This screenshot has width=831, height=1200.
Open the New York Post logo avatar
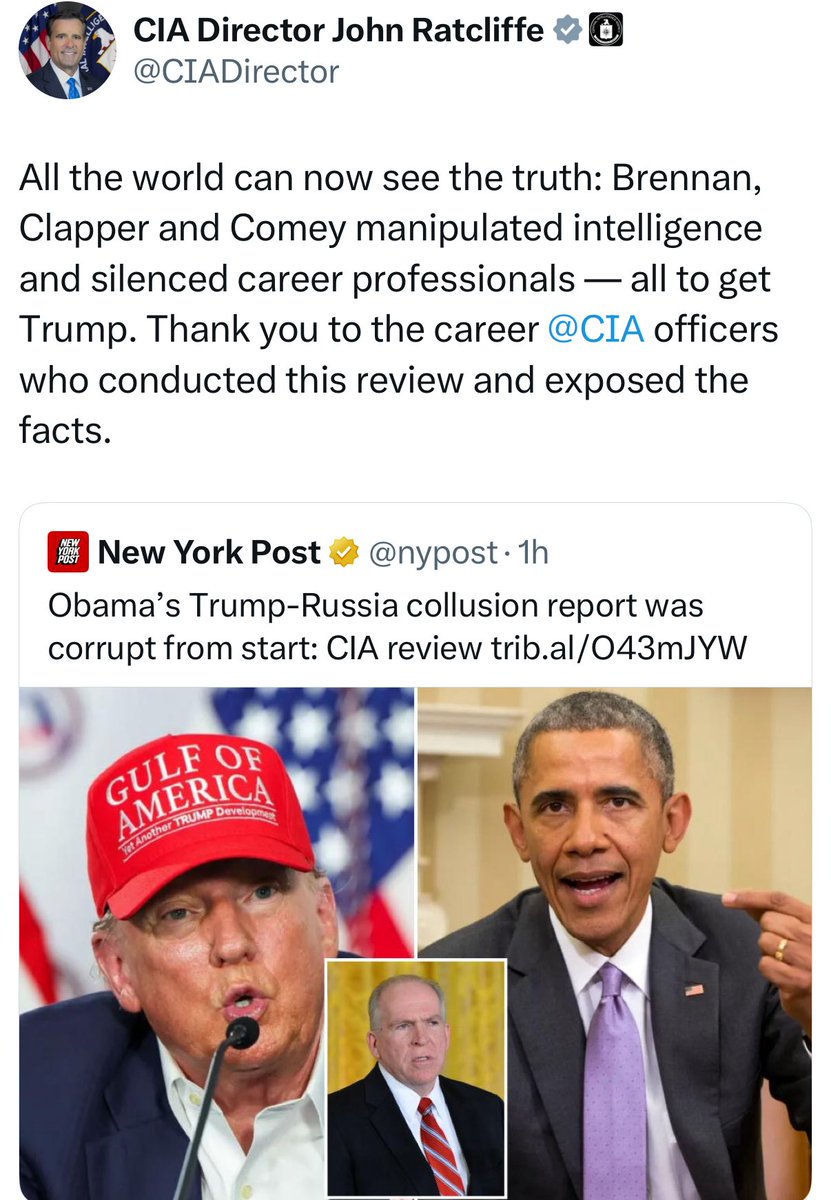[x=68, y=552]
